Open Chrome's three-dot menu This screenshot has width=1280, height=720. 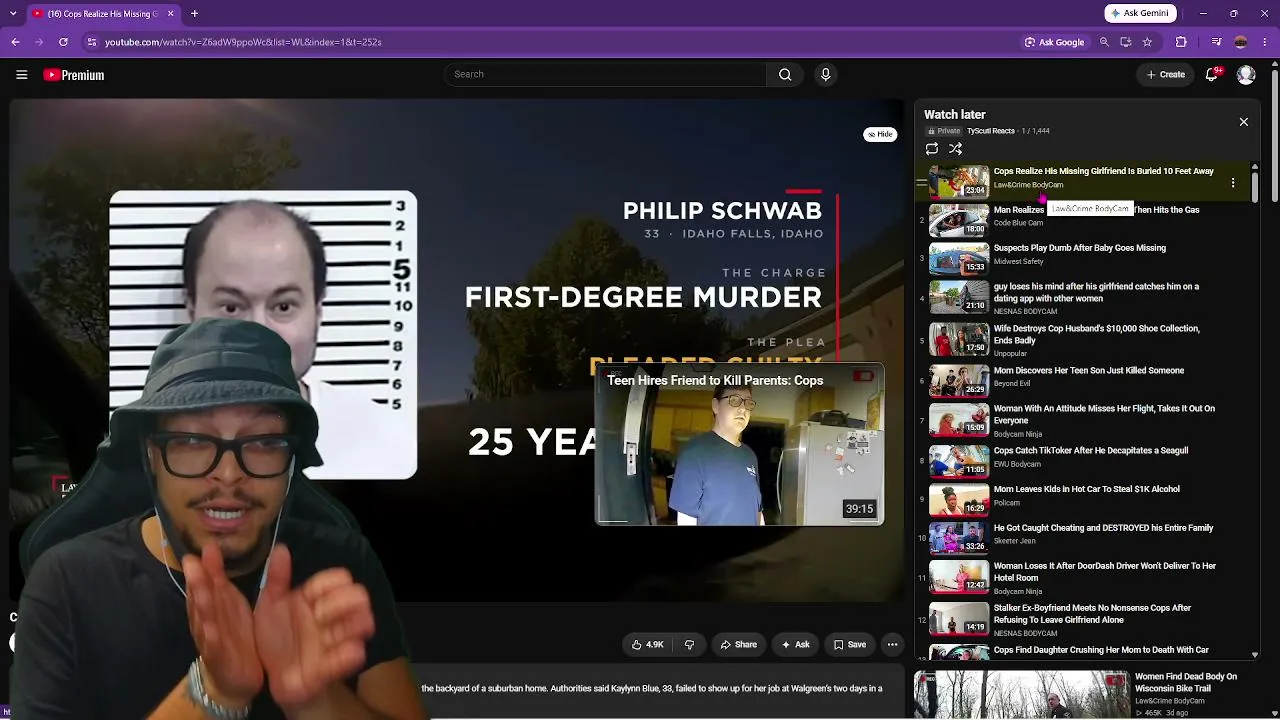[x=1265, y=42]
